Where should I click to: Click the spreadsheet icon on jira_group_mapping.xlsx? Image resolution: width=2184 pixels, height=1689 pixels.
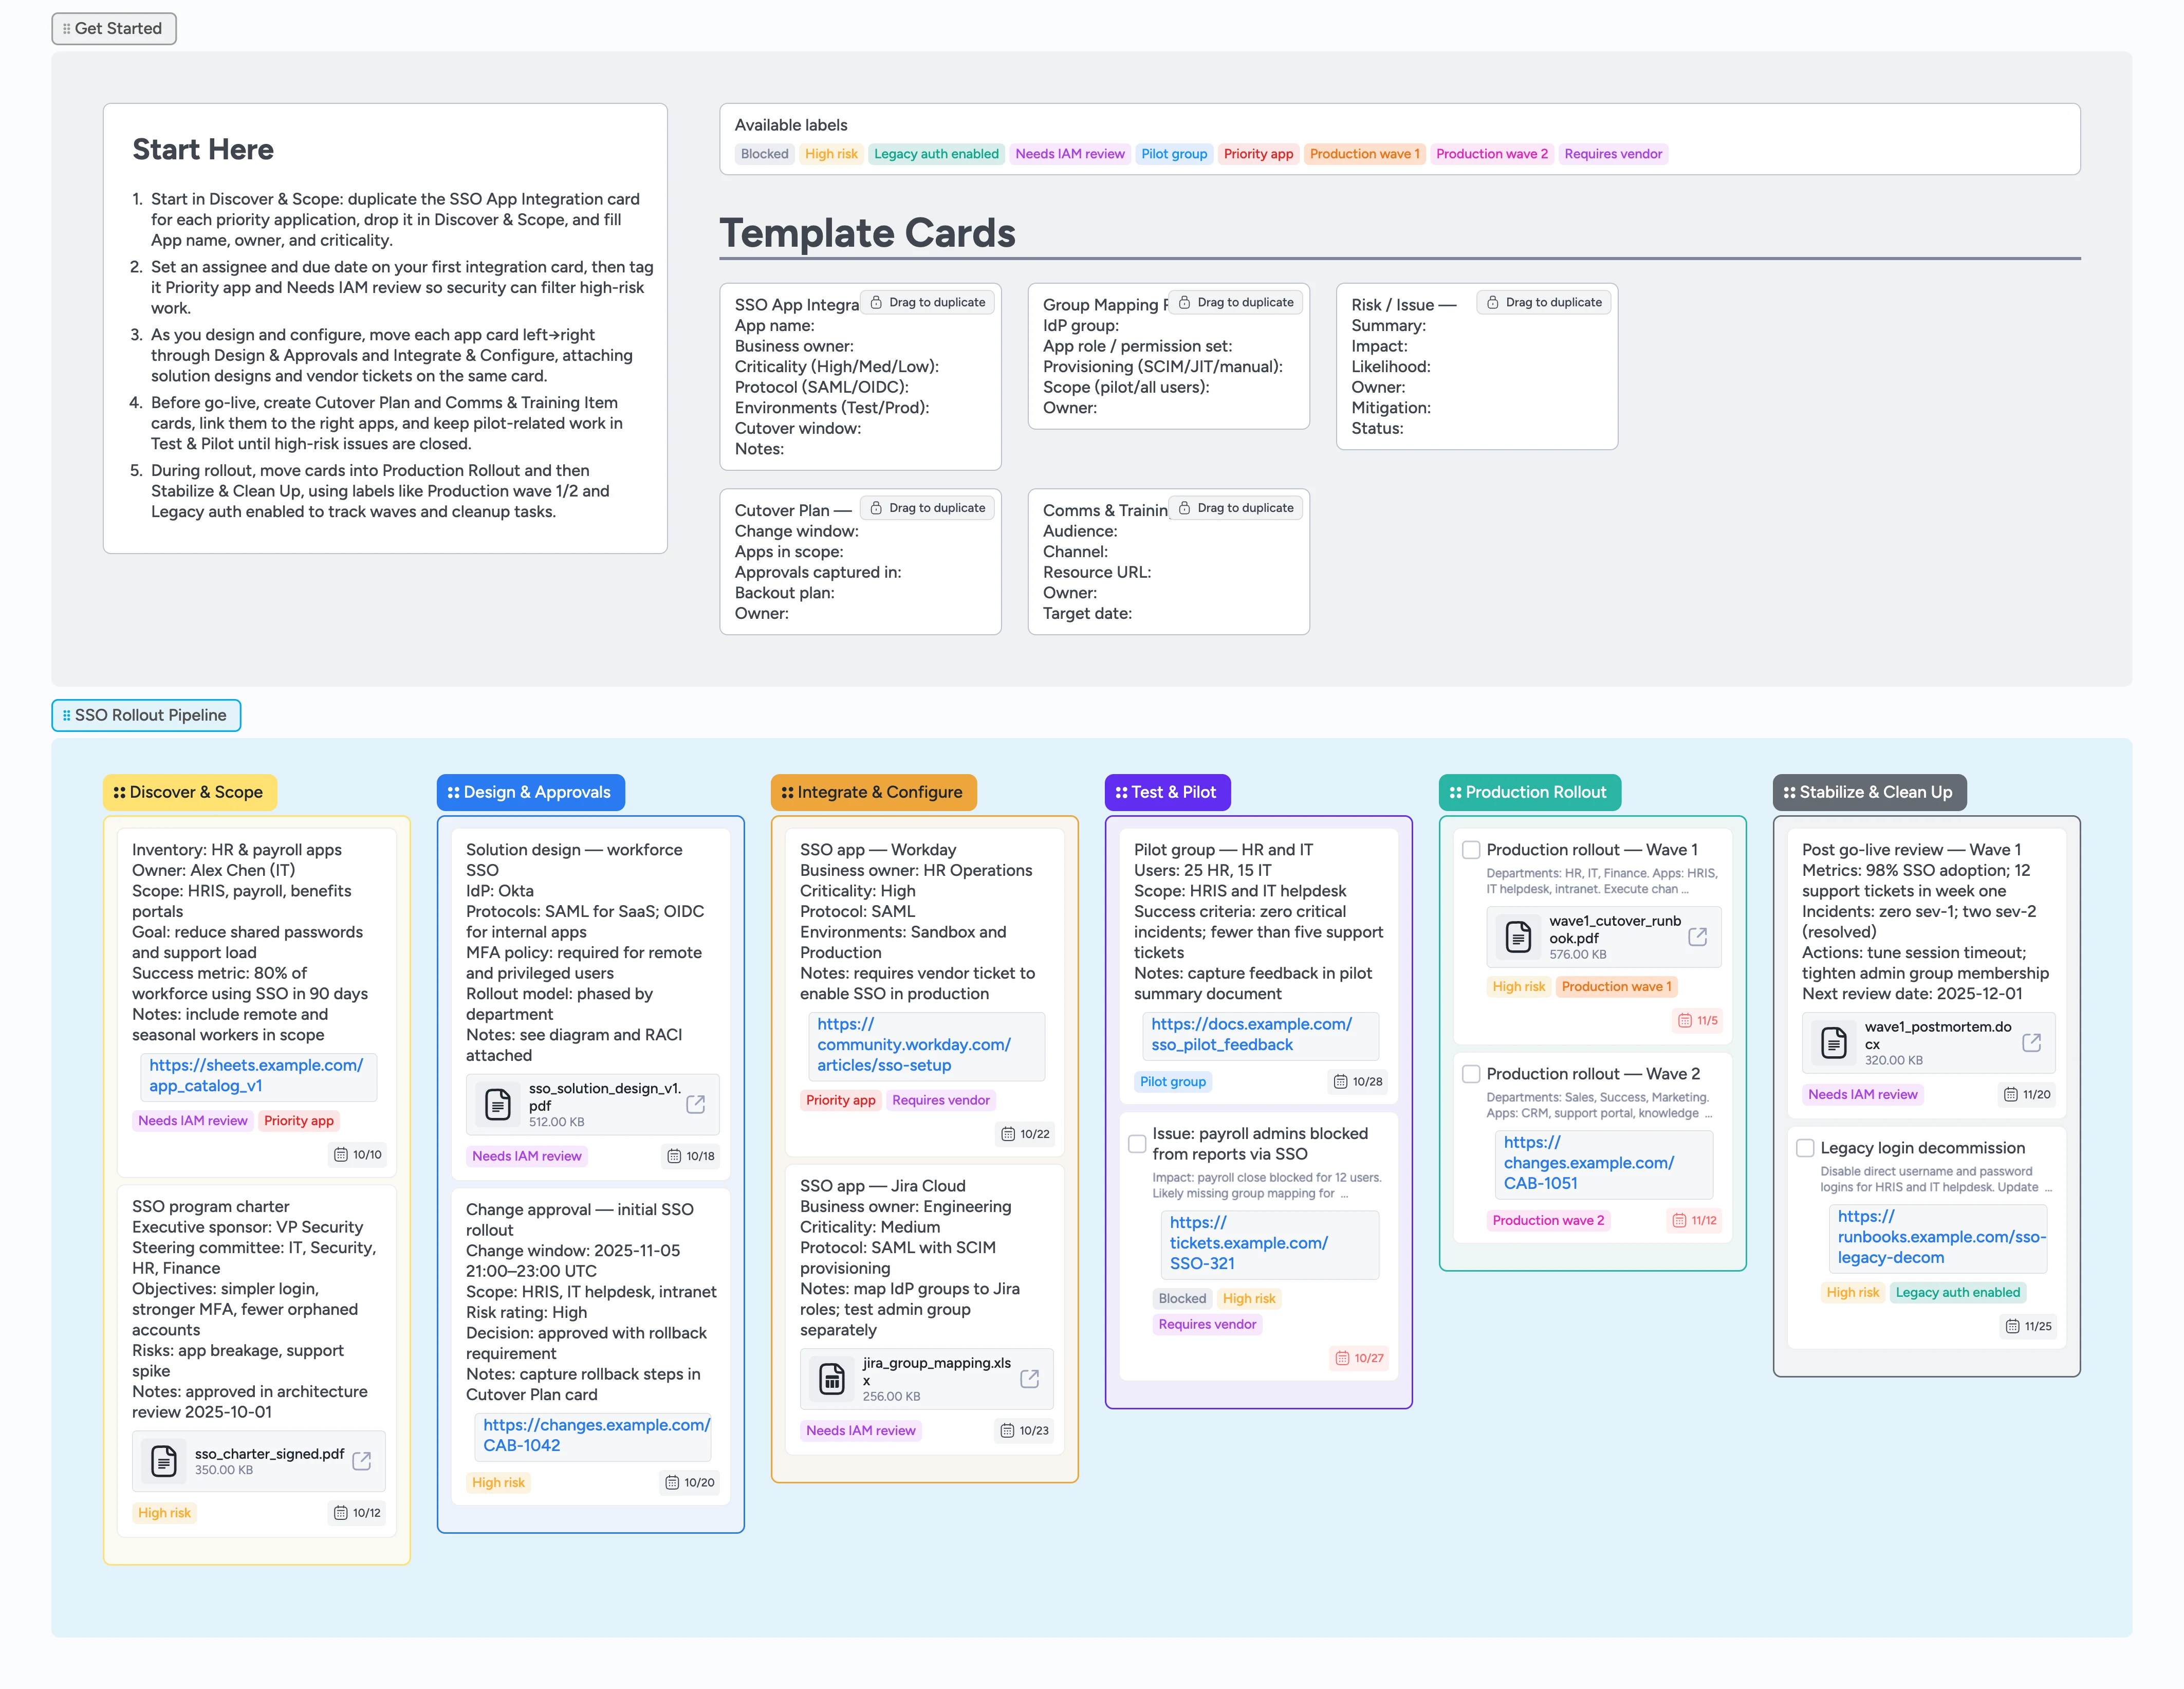click(831, 1378)
